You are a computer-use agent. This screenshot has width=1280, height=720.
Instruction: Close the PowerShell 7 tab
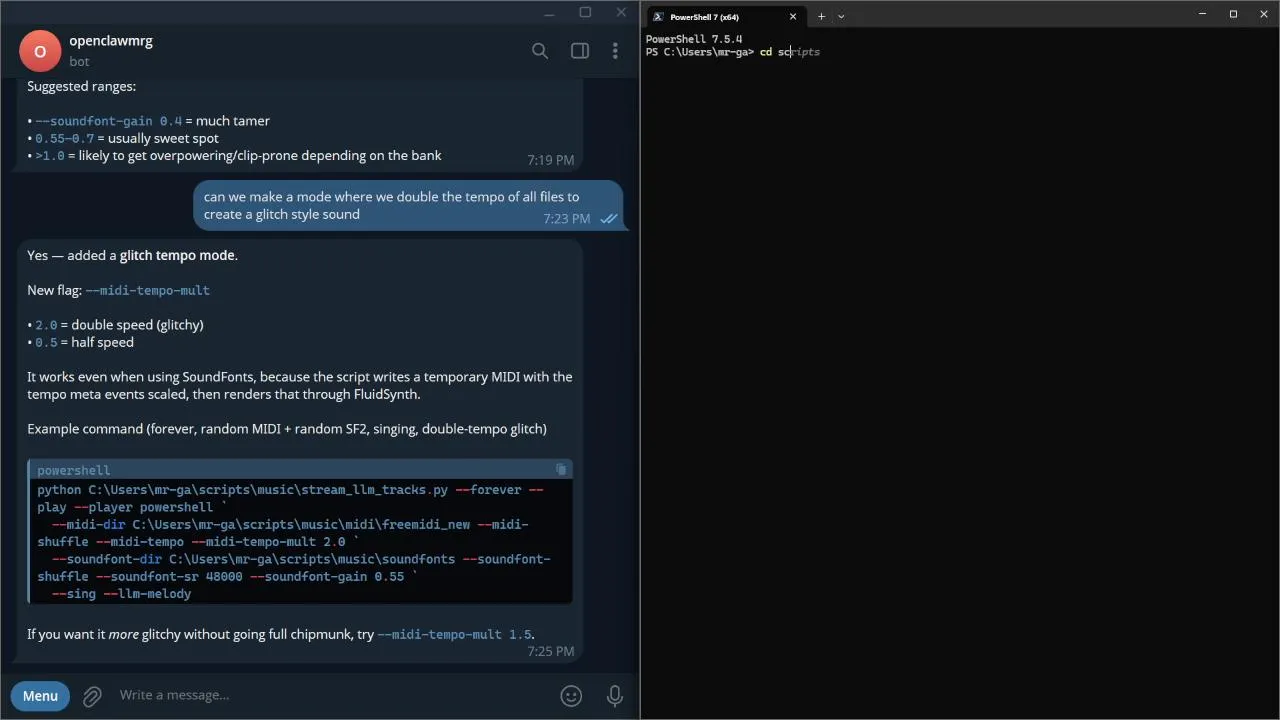point(793,16)
